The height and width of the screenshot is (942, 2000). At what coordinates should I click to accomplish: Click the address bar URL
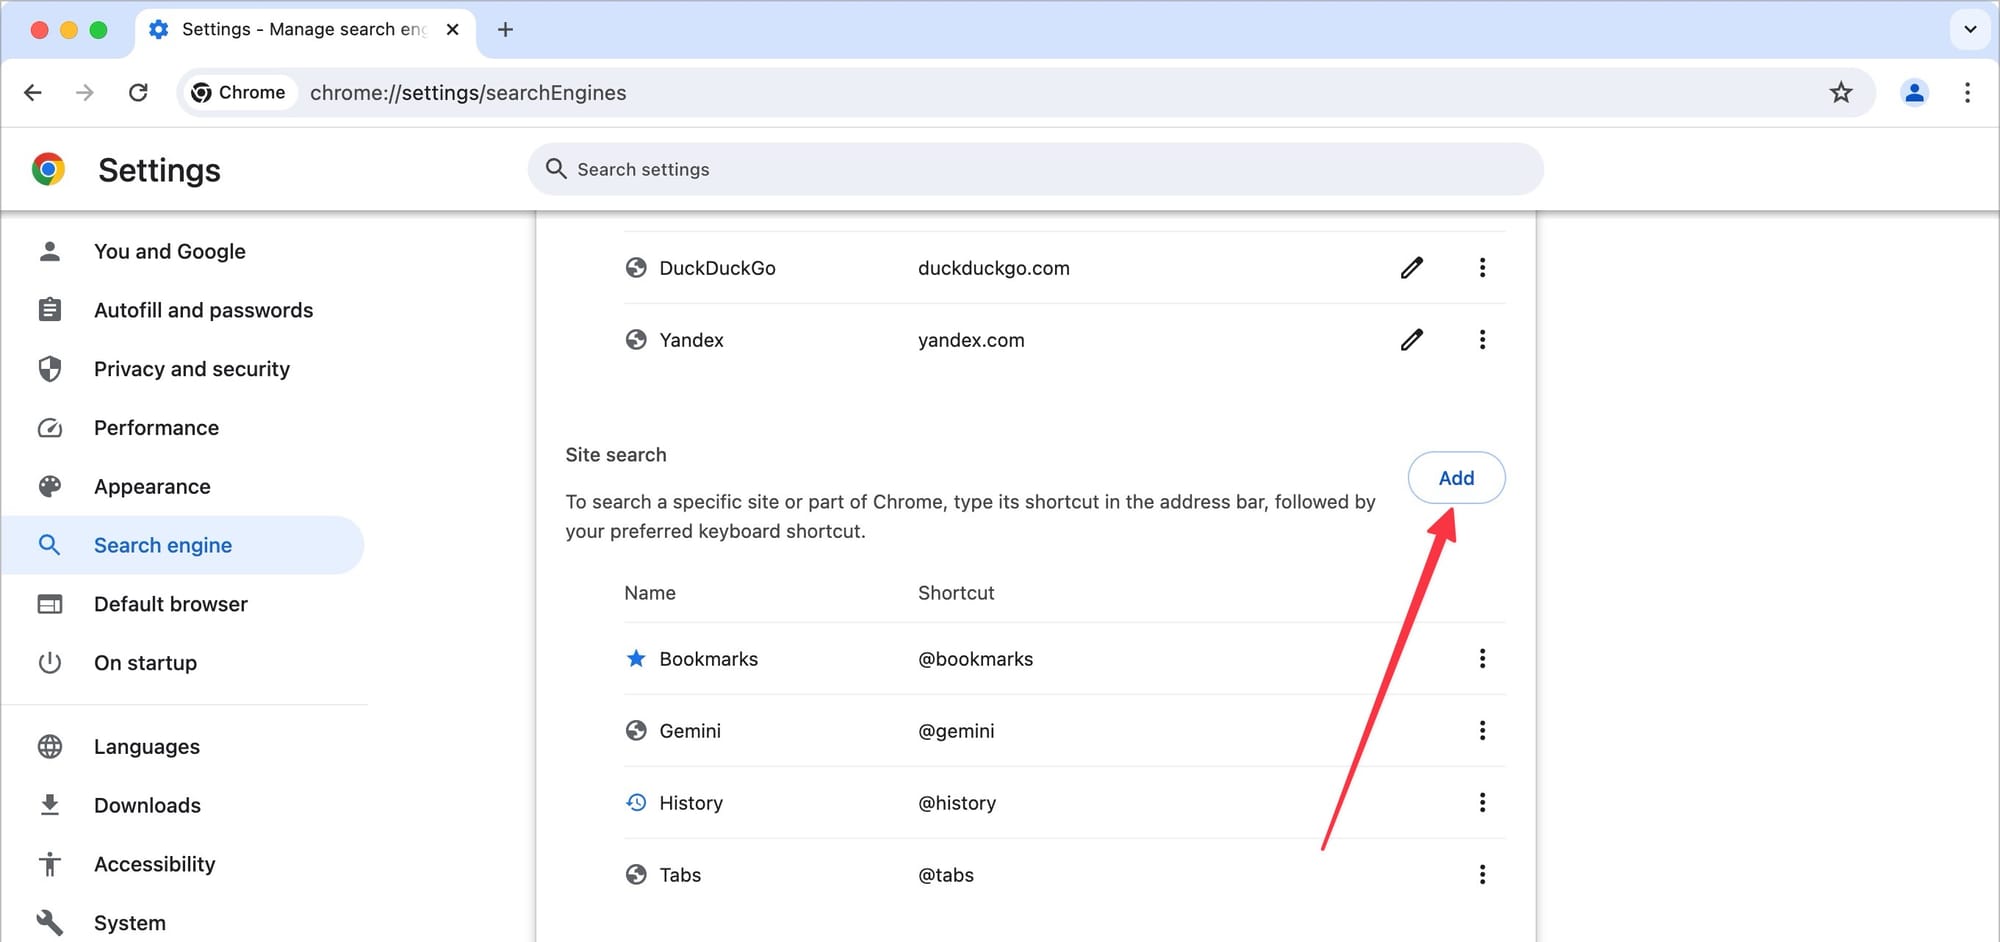[x=468, y=93]
